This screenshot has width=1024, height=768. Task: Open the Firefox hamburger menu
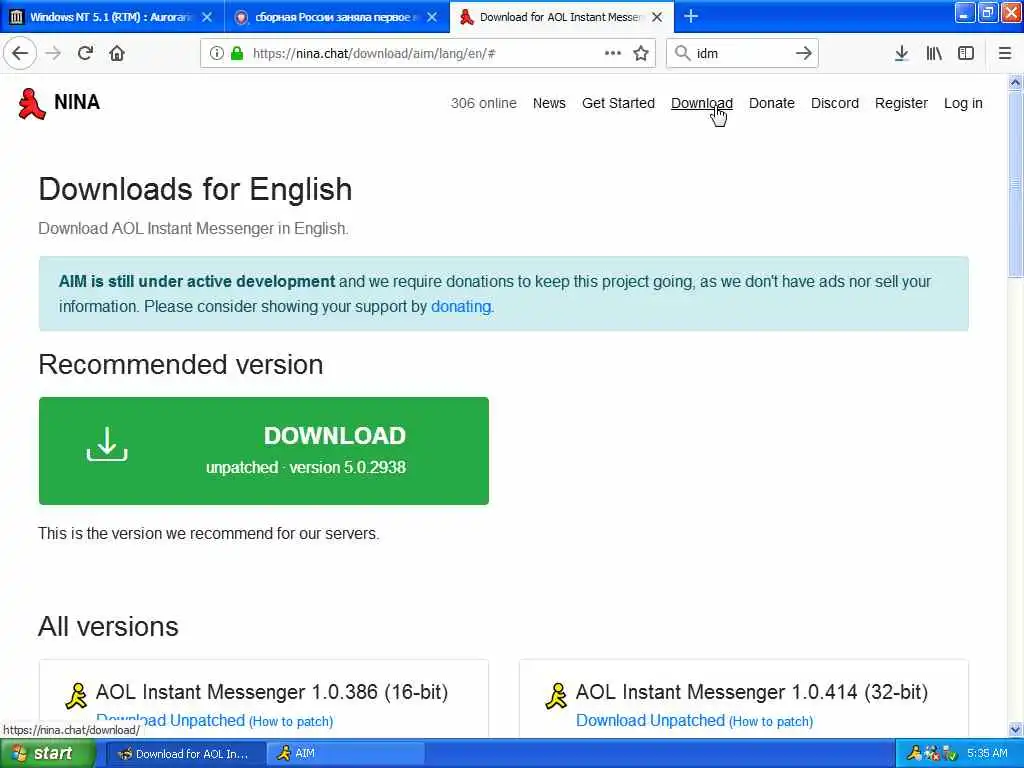[1005, 54]
